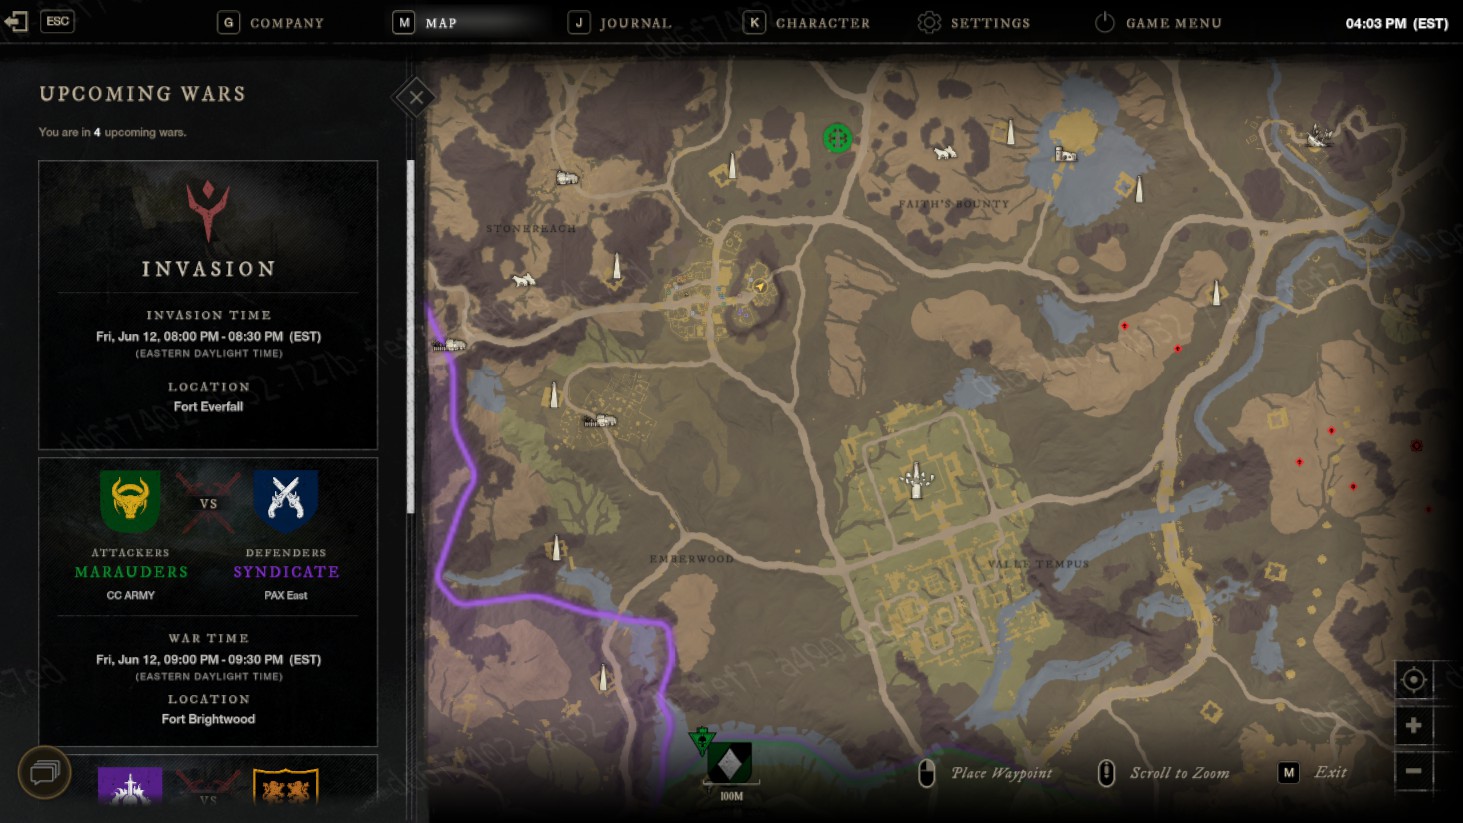The image size is (1463, 823).
Task: Click the settlement icon near Stonereach
Action: click(567, 178)
